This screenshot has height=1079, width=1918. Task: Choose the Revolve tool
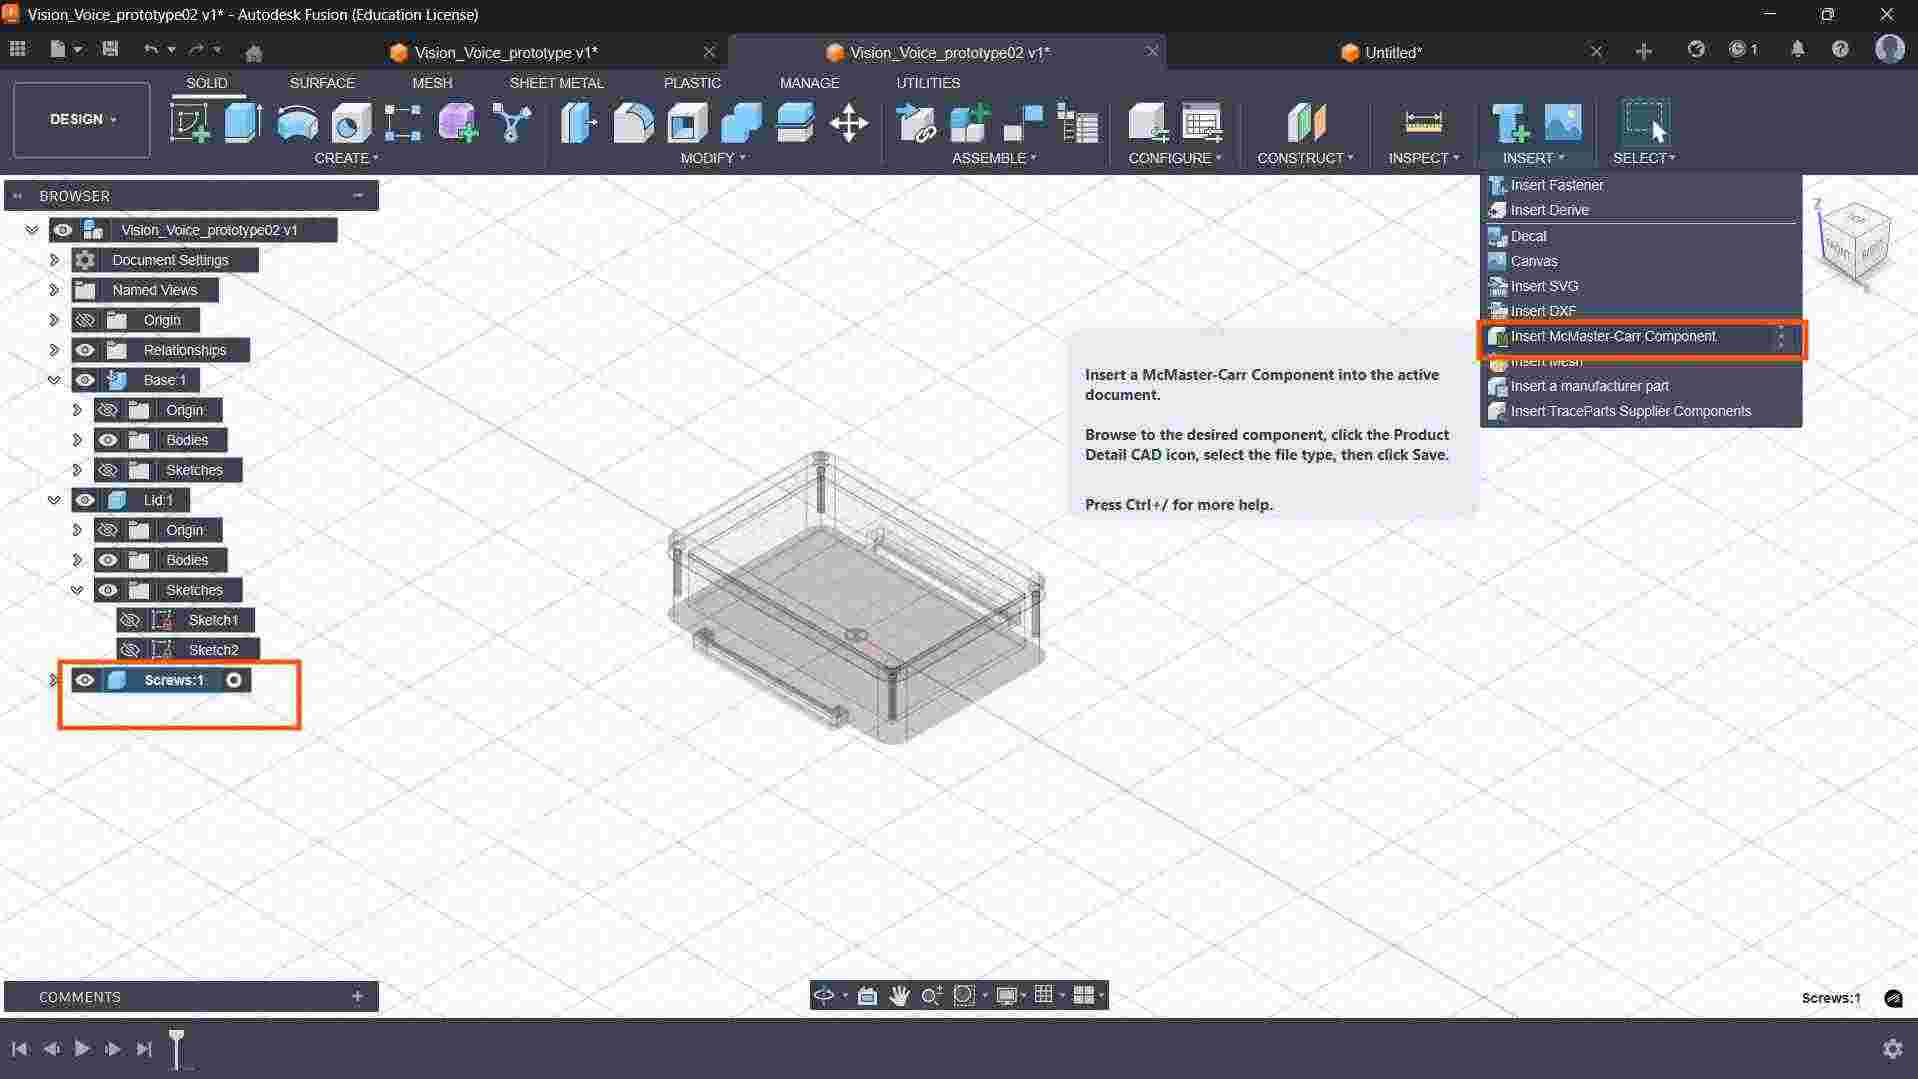pyautogui.click(x=297, y=123)
